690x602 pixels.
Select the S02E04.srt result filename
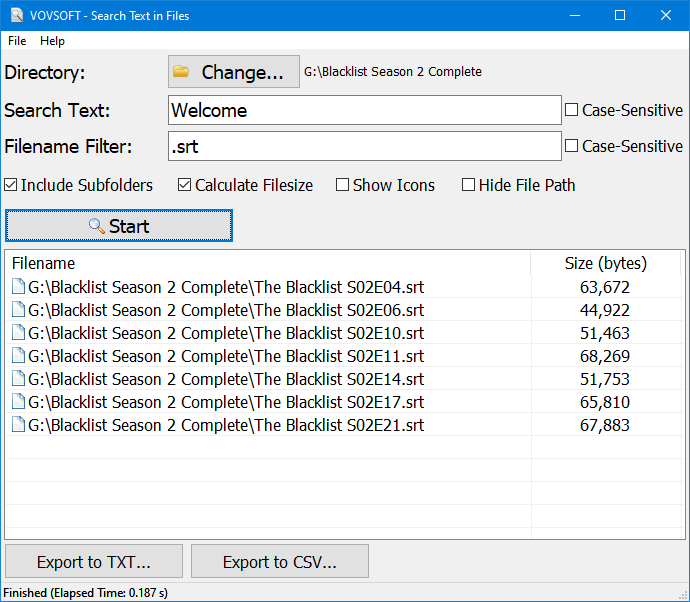226,287
